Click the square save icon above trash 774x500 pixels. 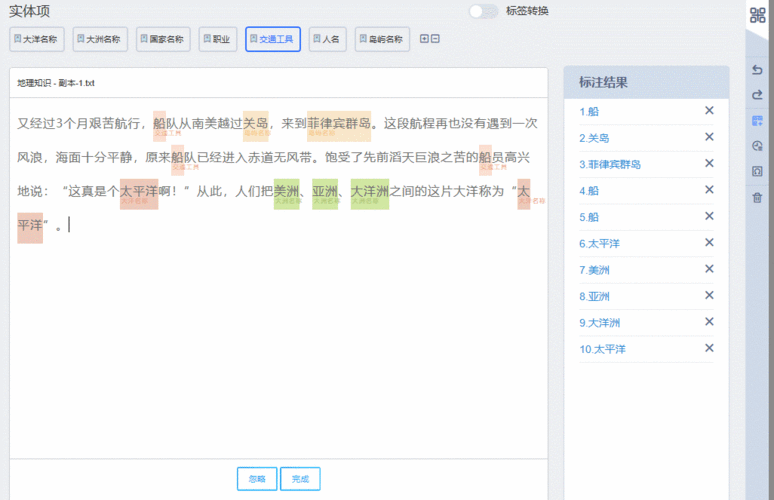click(757, 171)
